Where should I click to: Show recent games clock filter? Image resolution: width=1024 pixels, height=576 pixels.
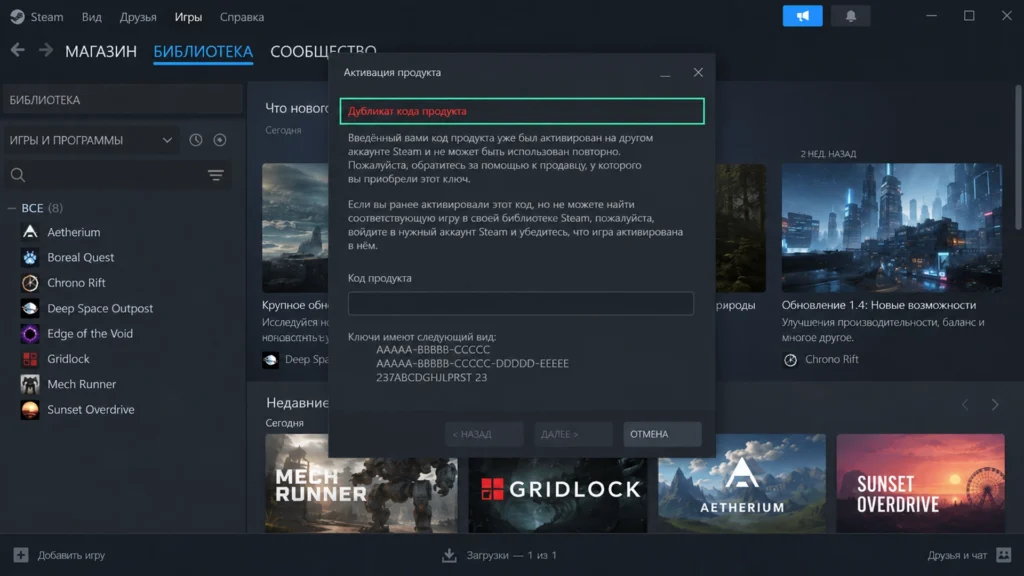click(x=196, y=140)
